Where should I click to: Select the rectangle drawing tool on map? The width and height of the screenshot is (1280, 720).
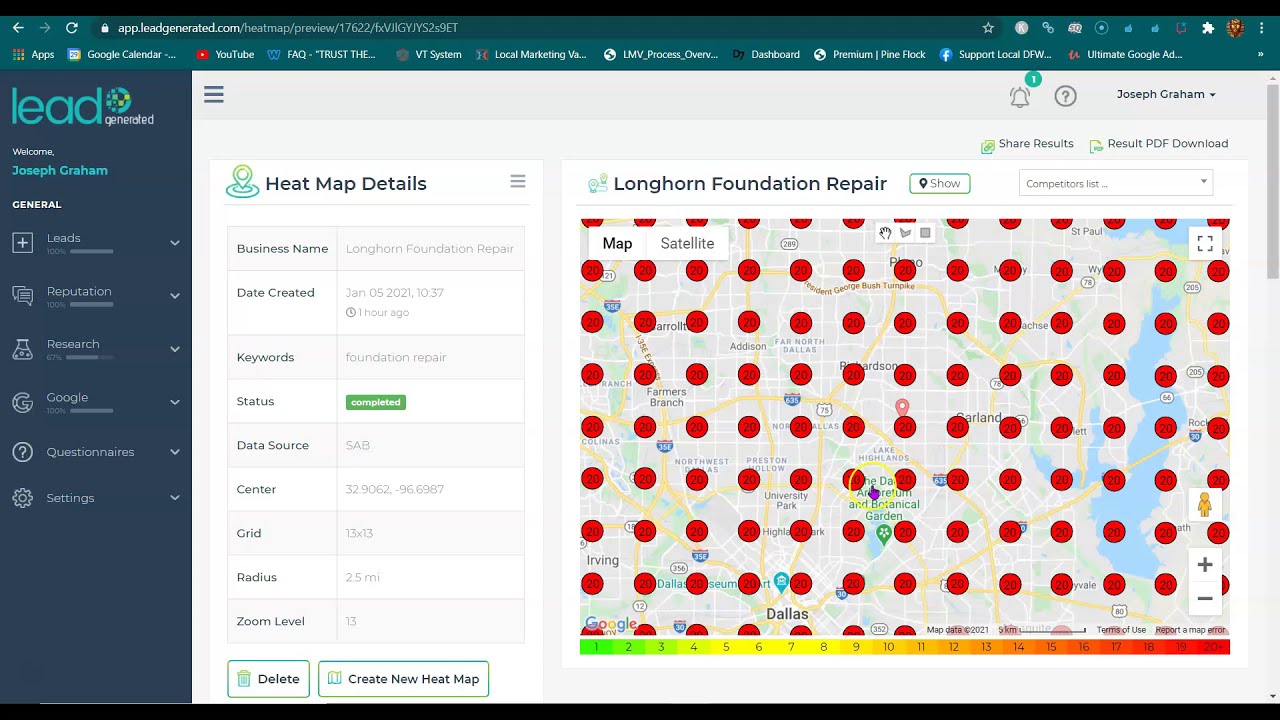925,233
